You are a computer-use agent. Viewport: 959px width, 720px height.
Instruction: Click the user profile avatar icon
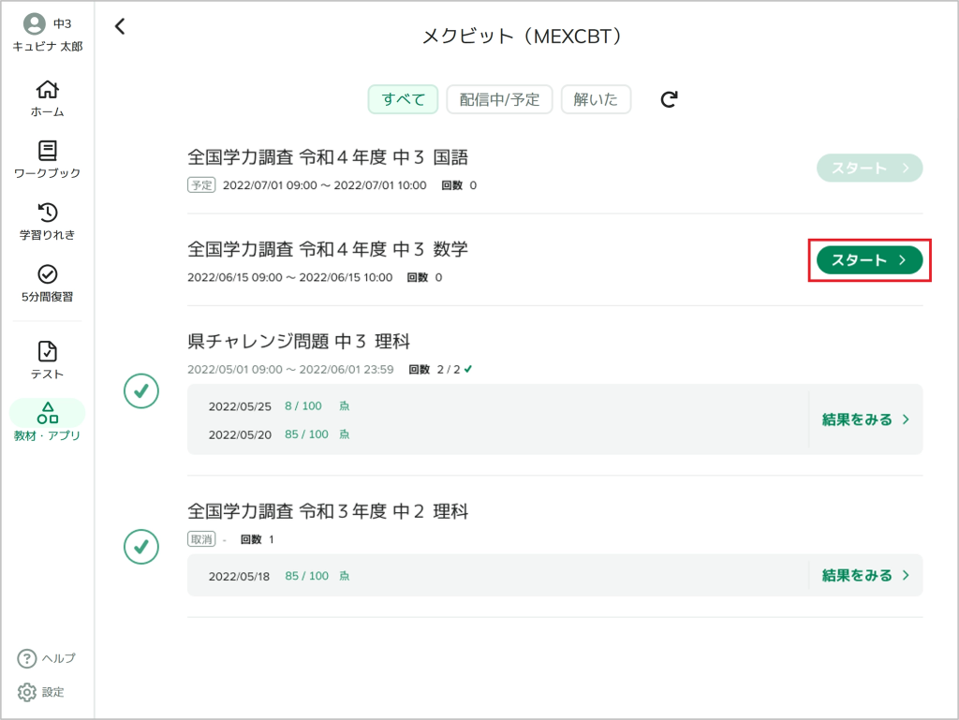pos(34,24)
